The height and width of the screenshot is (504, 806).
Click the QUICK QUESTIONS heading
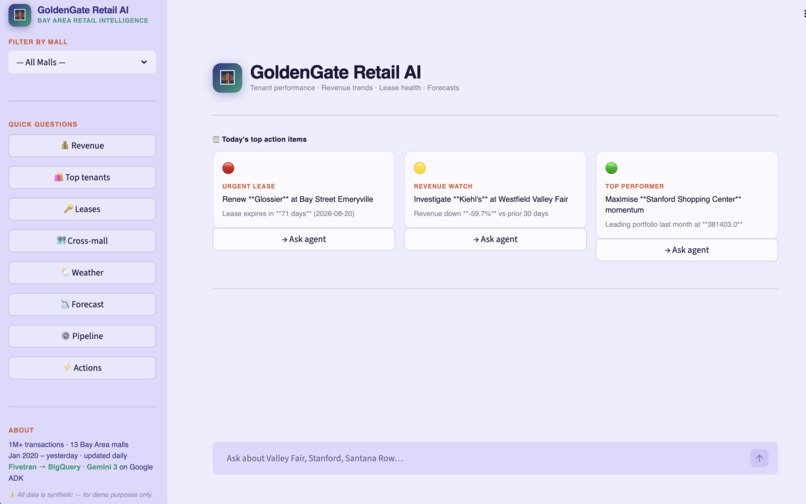click(43, 124)
